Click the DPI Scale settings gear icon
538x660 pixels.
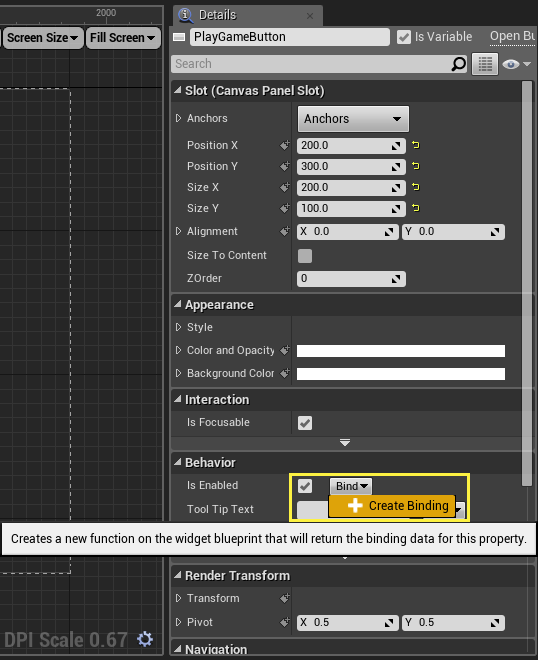point(145,639)
